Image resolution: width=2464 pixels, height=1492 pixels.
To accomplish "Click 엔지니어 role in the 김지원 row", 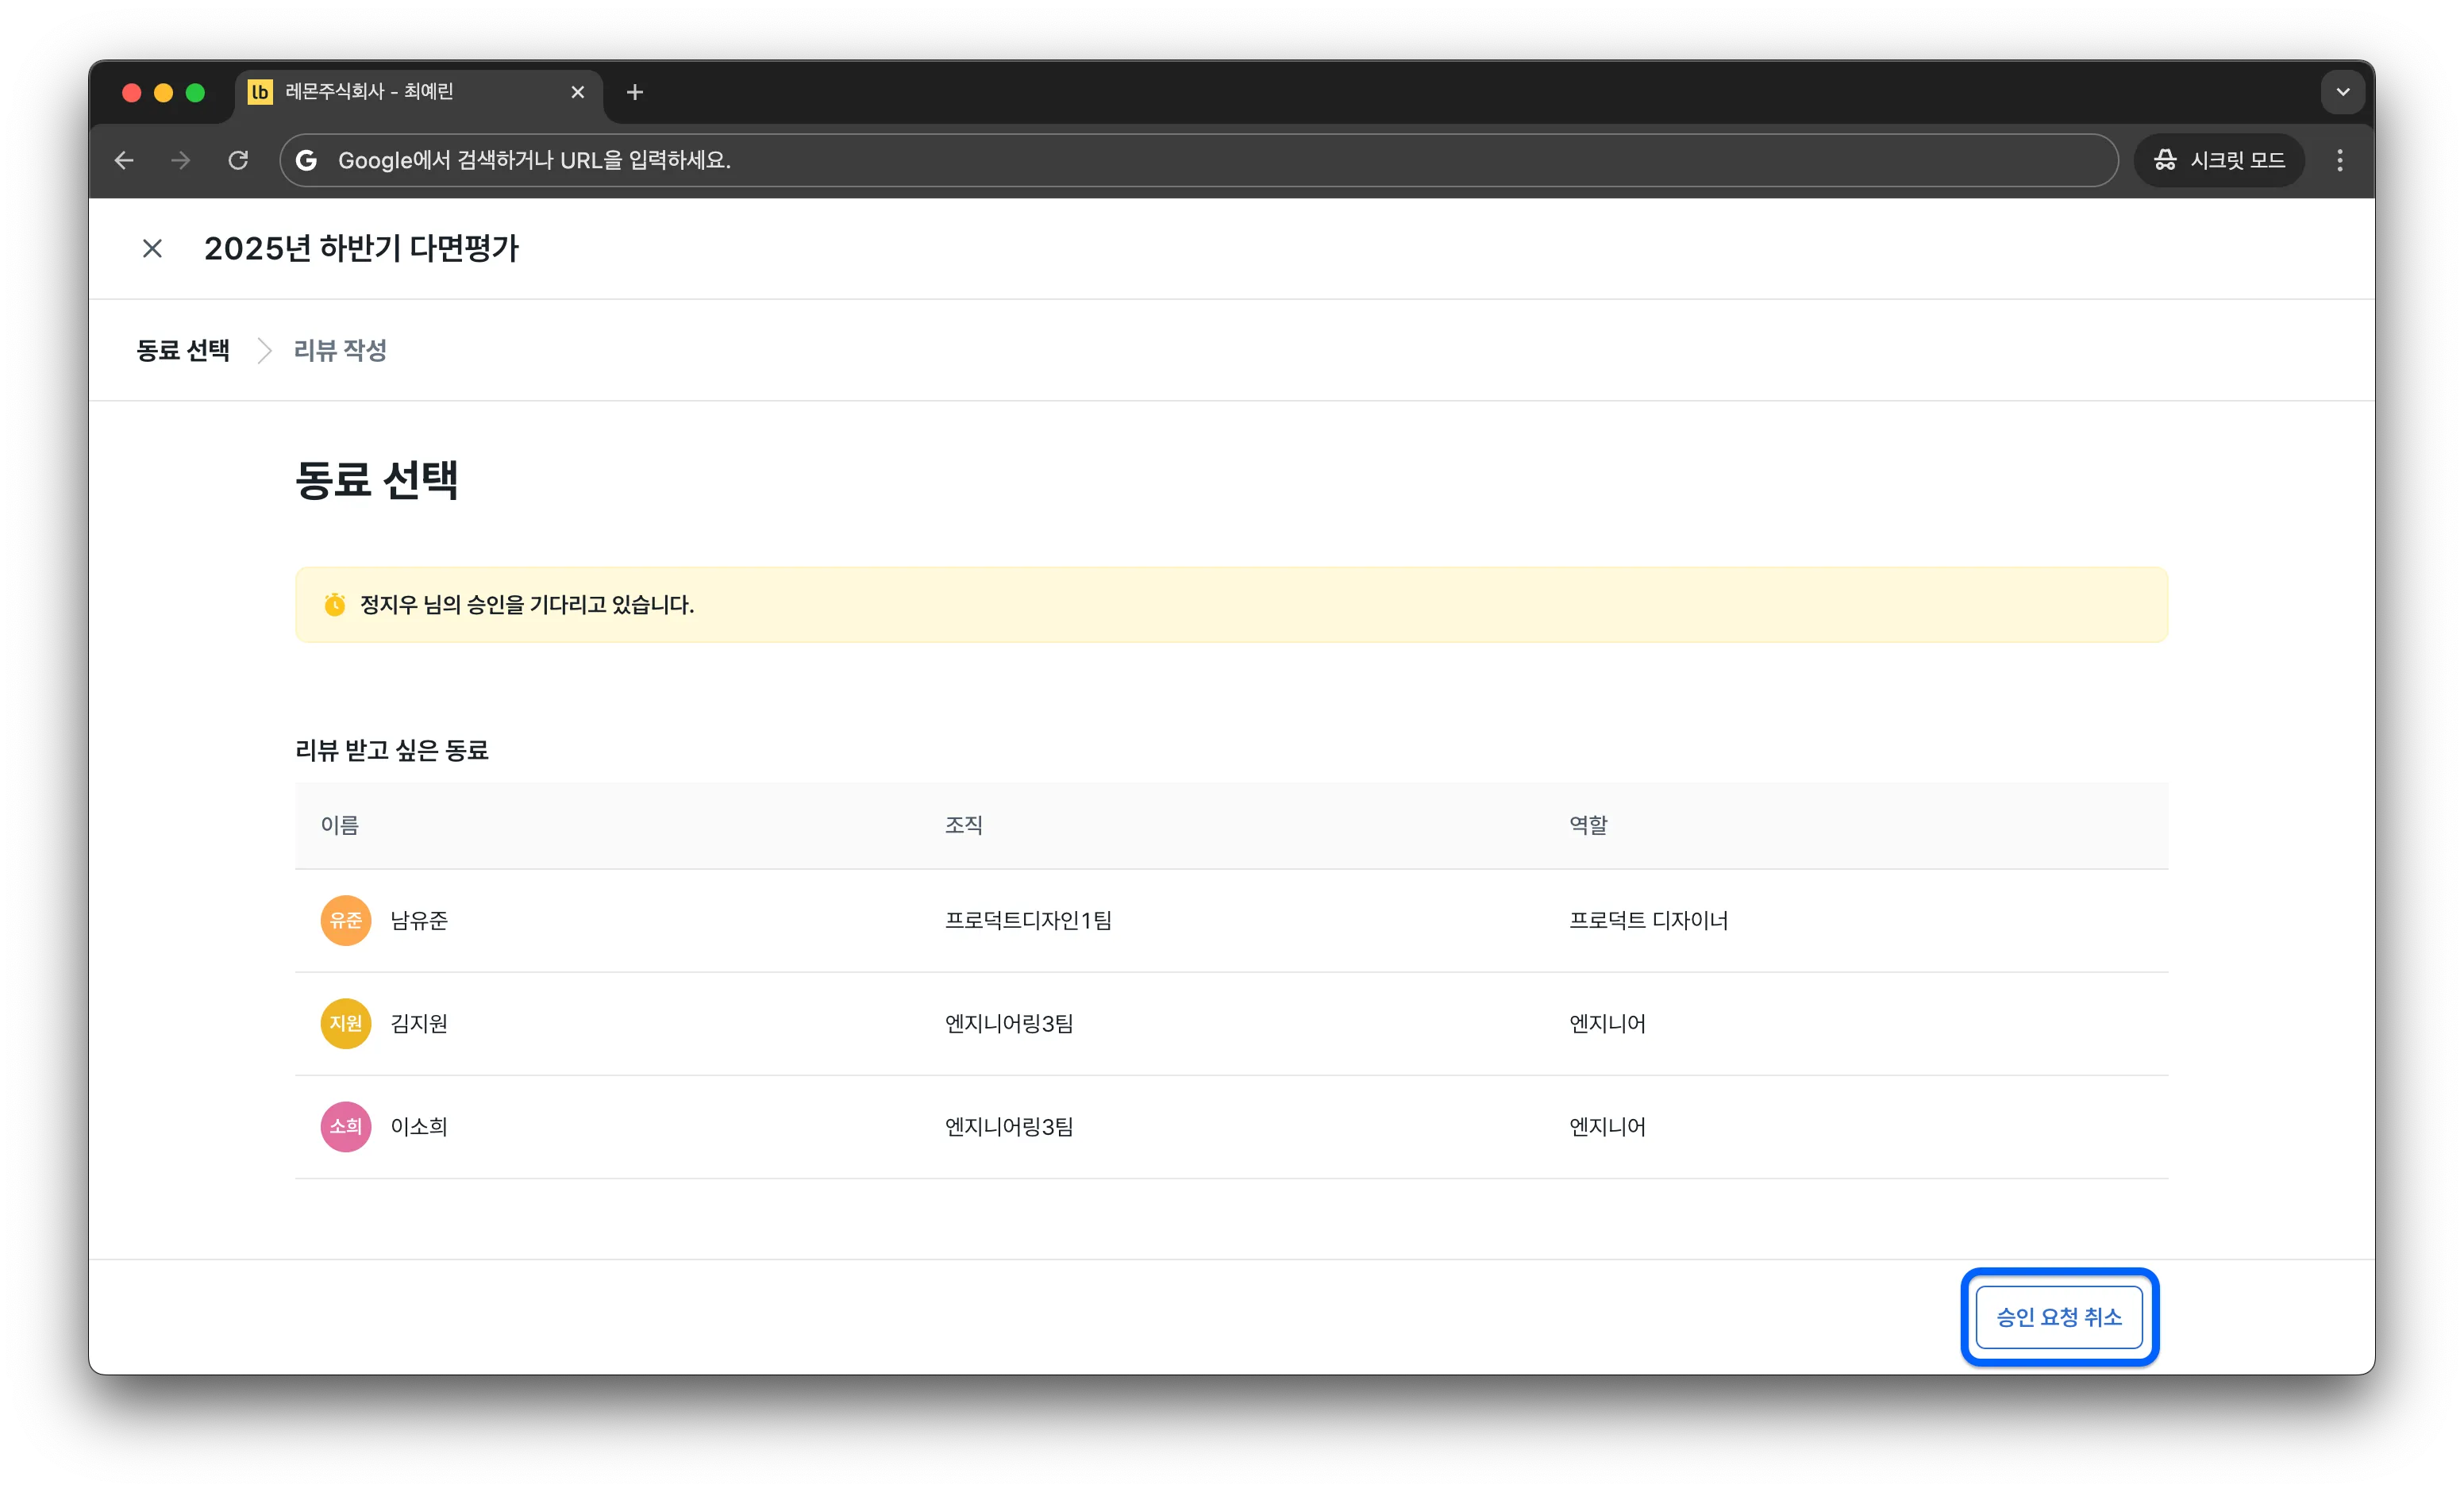I will point(1607,1023).
